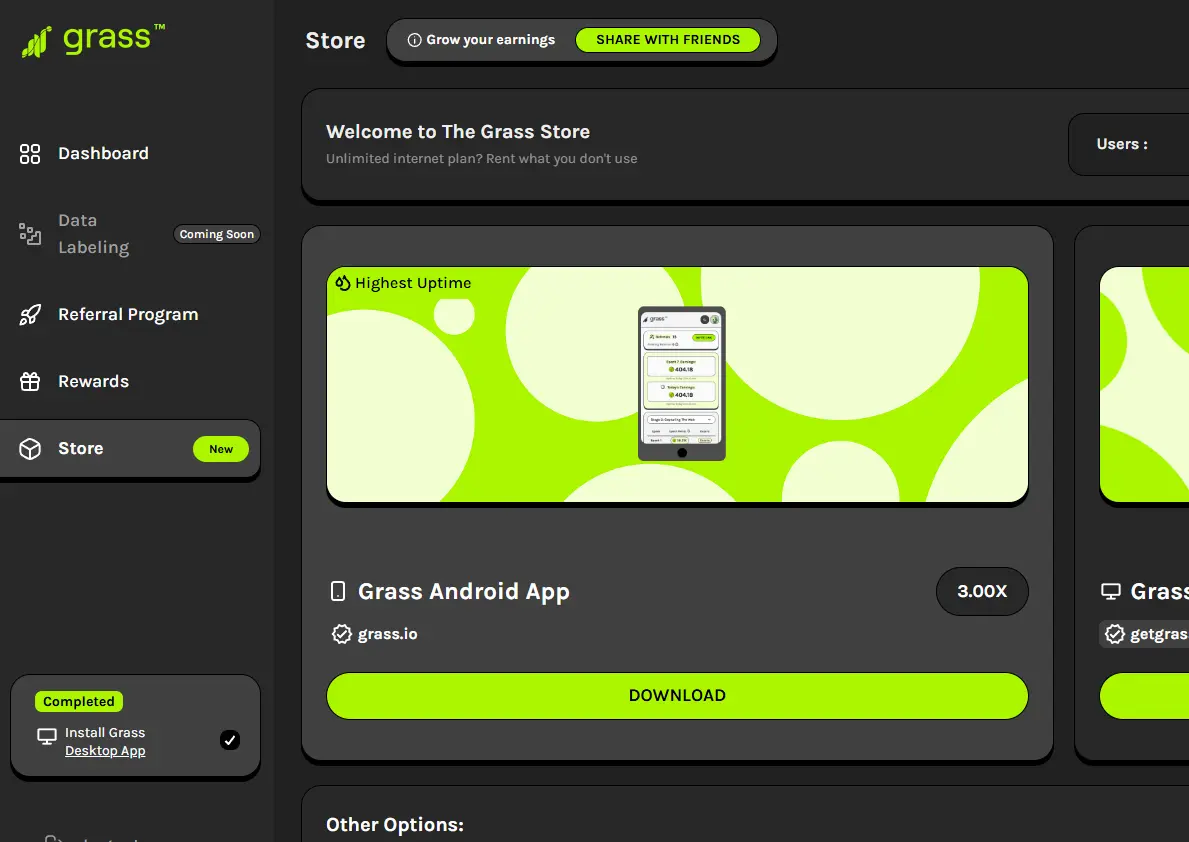Click the Other Options: heading

[x=395, y=825]
